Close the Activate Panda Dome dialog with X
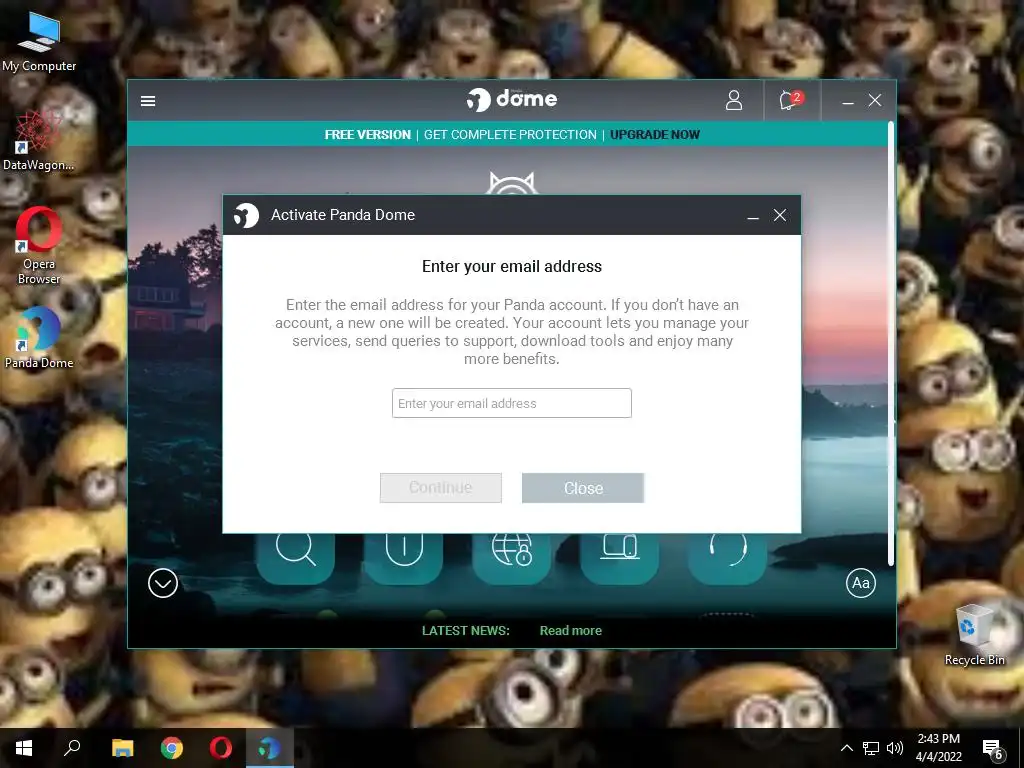1024x768 pixels. (780, 215)
